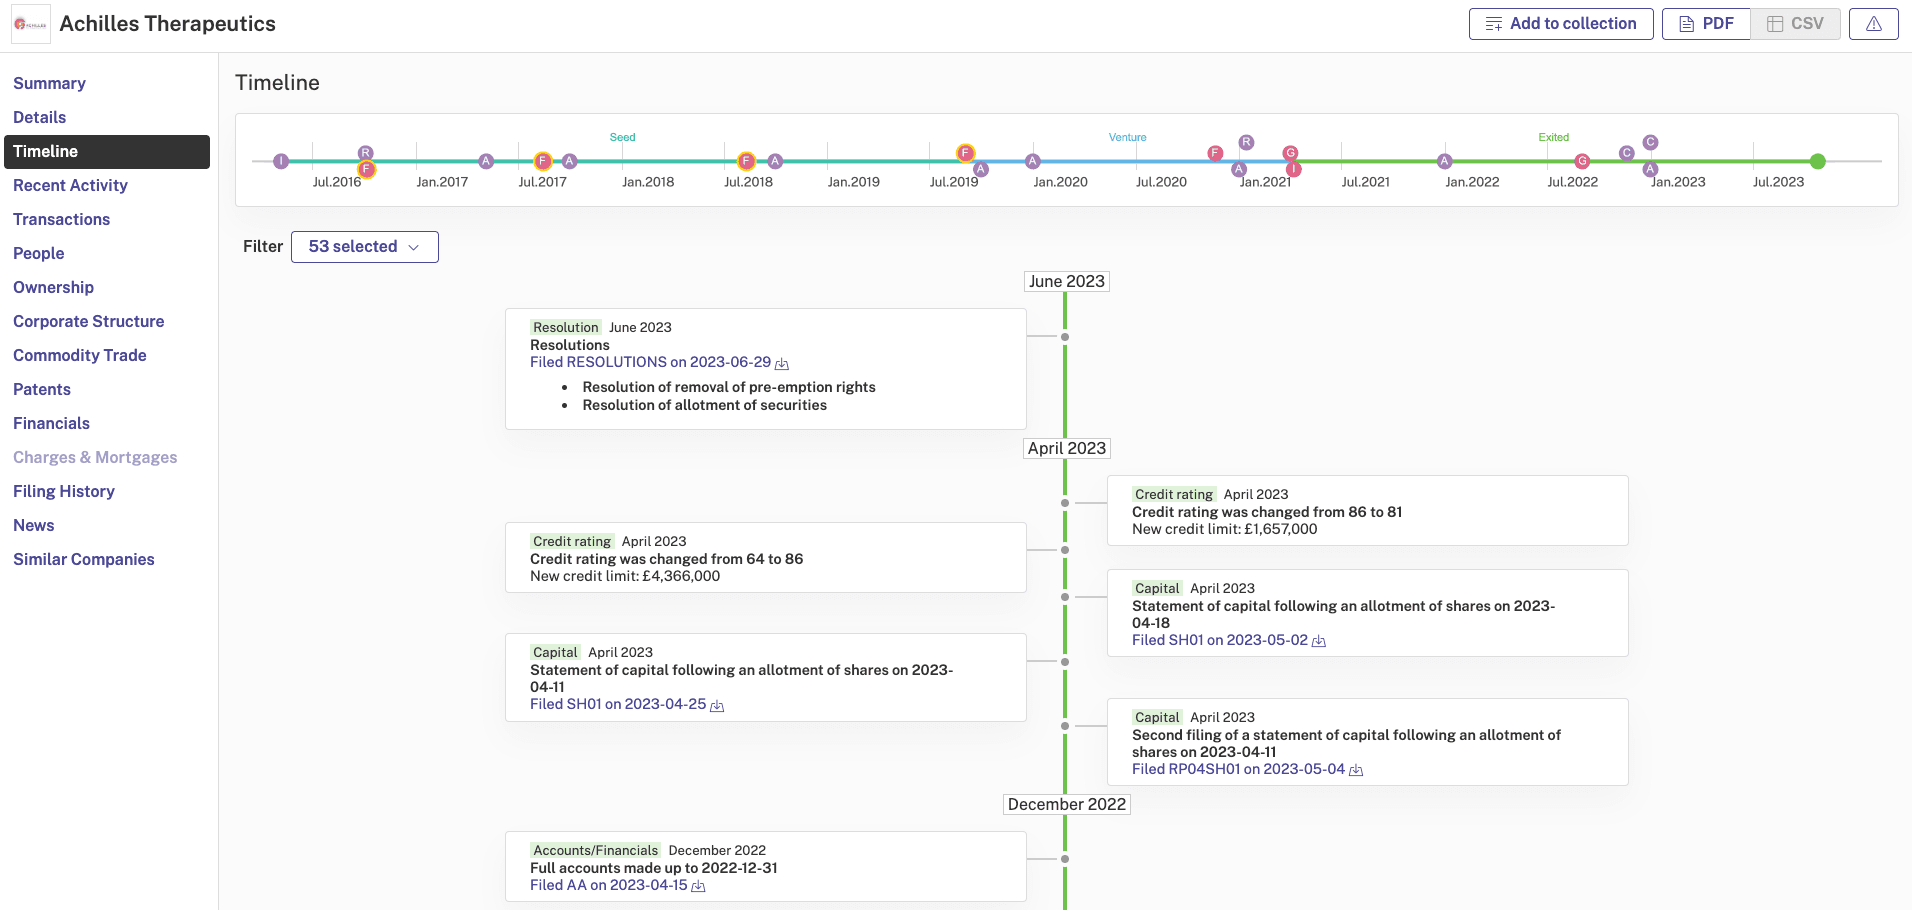Select Timeline in the sidebar
Image resolution: width=1912 pixels, height=910 pixels.
(x=107, y=151)
